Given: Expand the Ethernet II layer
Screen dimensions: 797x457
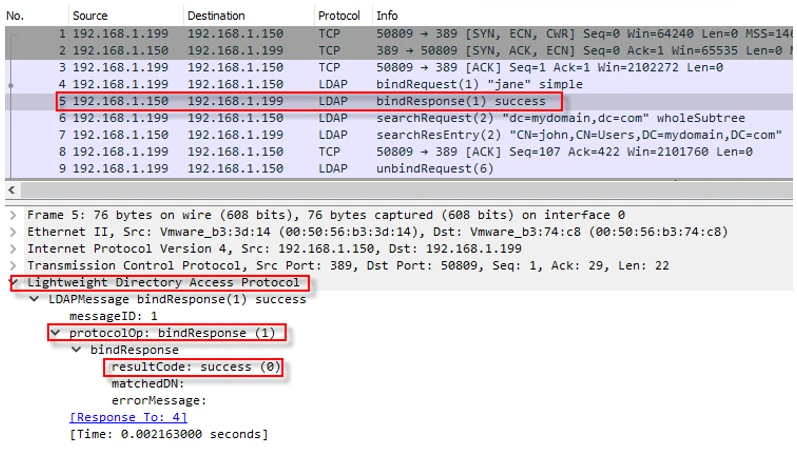Looking at the screenshot, I should pos(13,232).
